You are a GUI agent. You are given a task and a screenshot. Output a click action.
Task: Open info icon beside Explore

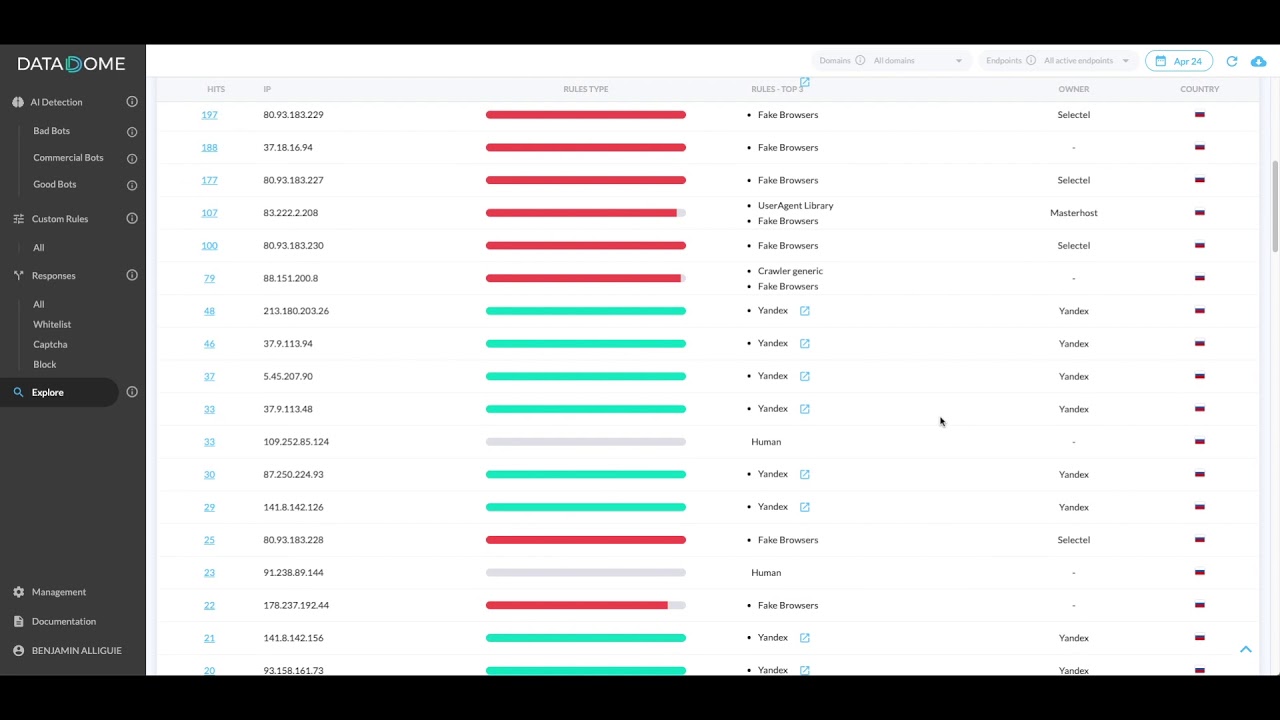tap(132, 392)
